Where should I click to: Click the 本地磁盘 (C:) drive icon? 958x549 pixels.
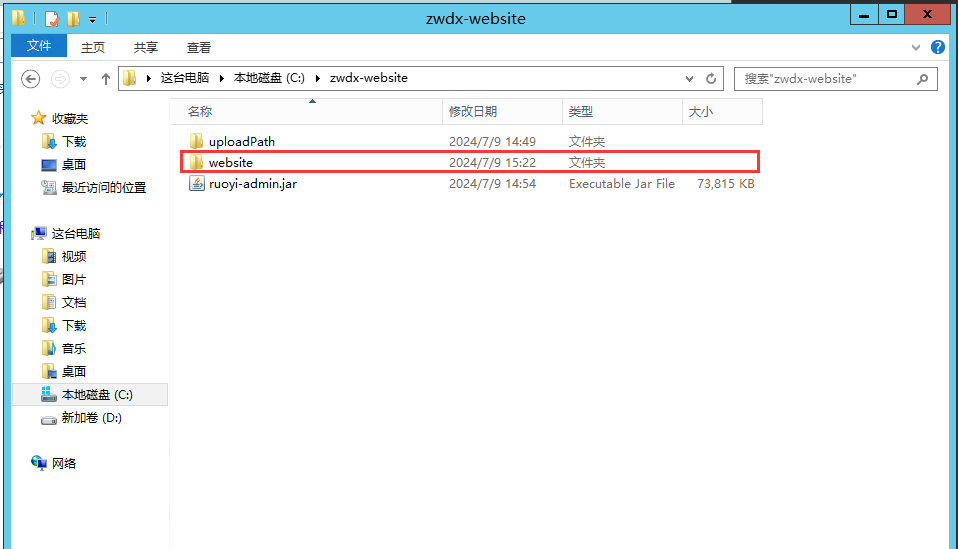tap(49, 394)
